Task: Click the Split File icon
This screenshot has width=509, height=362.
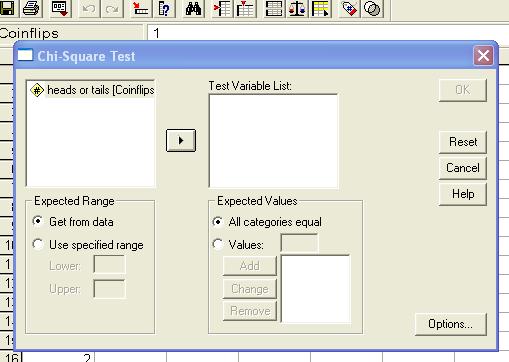Action: [274, 8]
